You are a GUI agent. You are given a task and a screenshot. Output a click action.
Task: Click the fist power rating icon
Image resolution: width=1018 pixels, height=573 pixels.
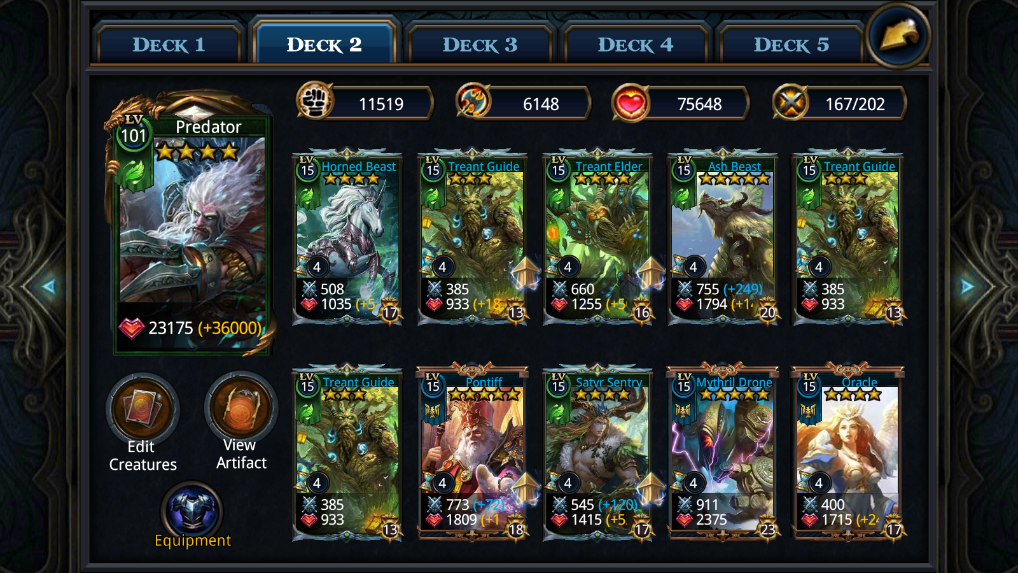[315, 101]
